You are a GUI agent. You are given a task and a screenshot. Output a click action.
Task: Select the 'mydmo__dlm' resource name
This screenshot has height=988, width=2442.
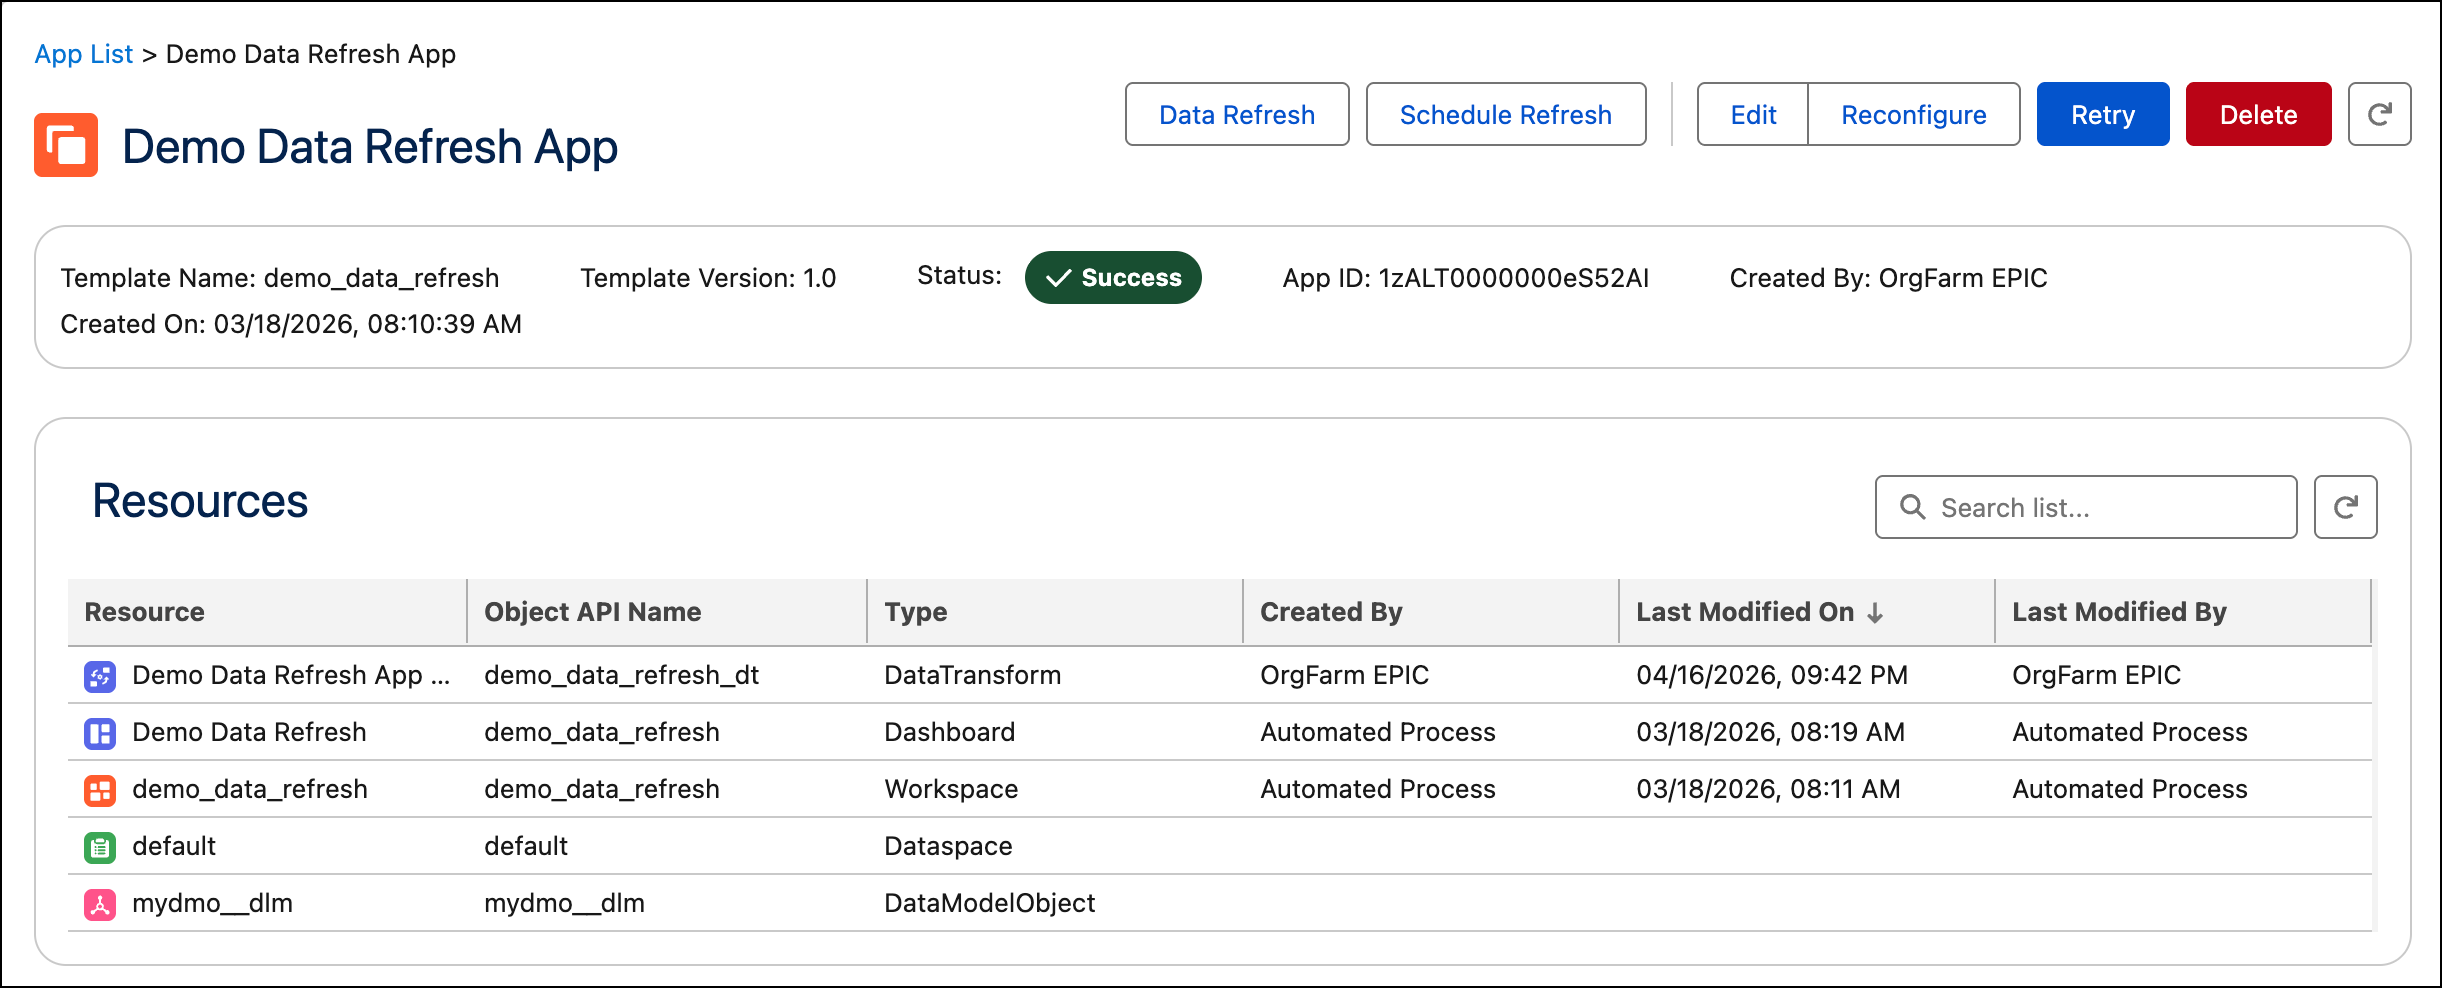(212, 903)
